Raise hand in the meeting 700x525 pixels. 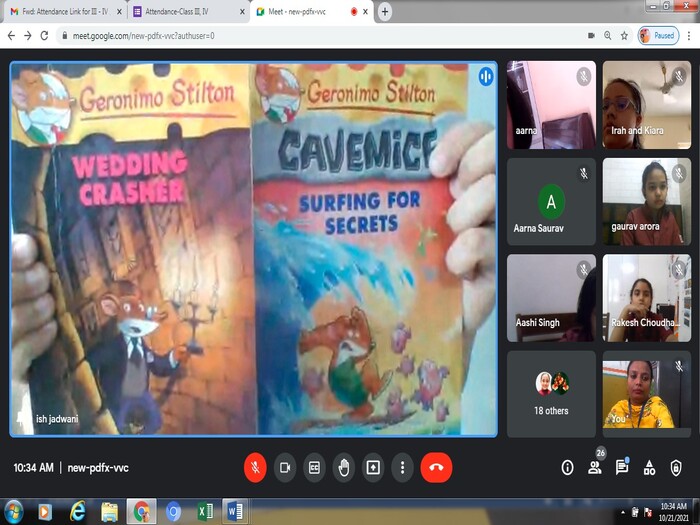click(344, 467)
